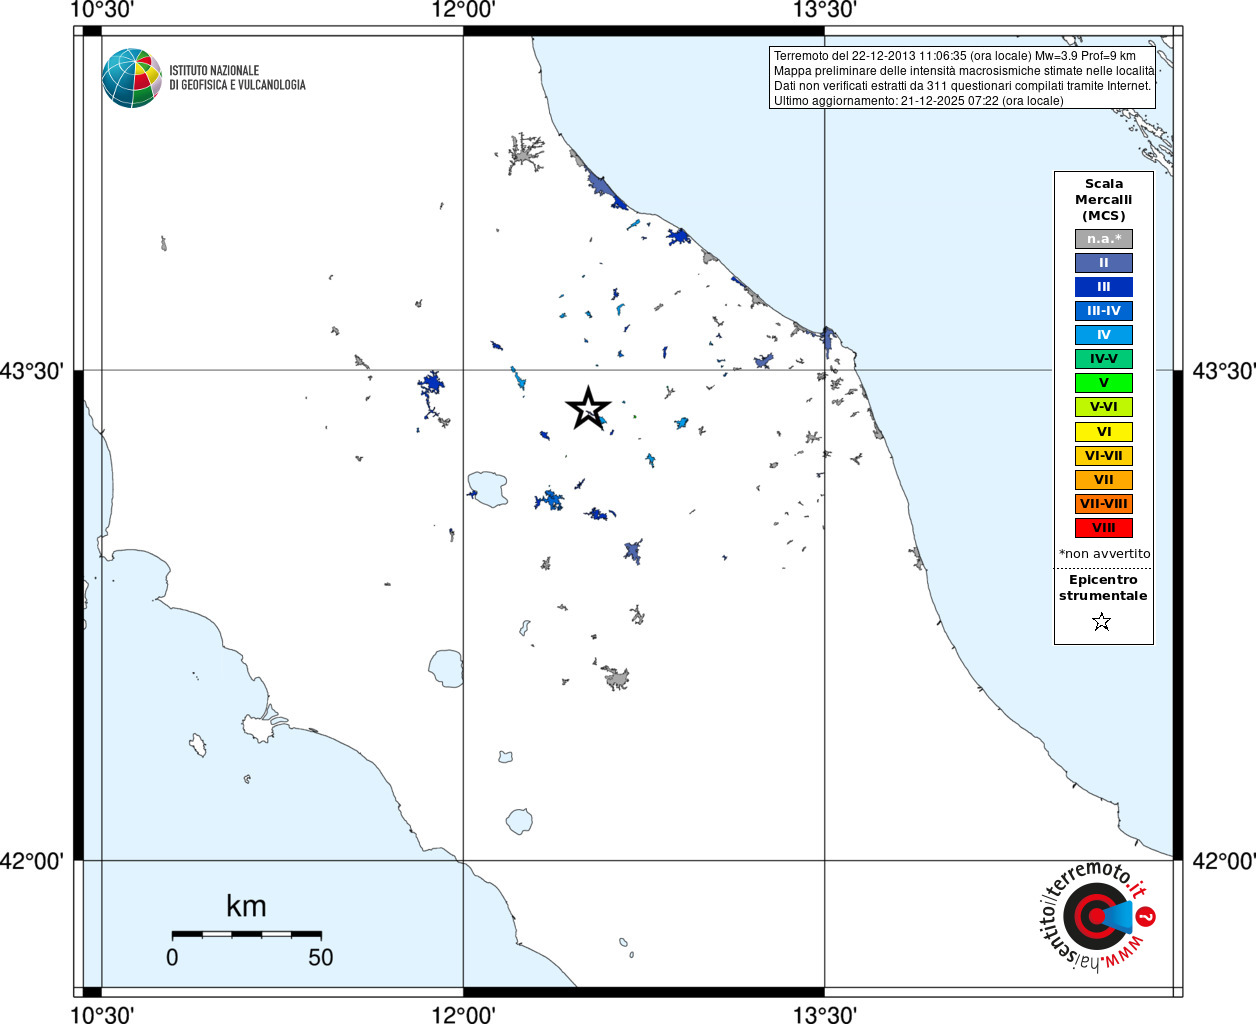
Task: Click the INGV globe logo
Action: [x=132, y=78]
